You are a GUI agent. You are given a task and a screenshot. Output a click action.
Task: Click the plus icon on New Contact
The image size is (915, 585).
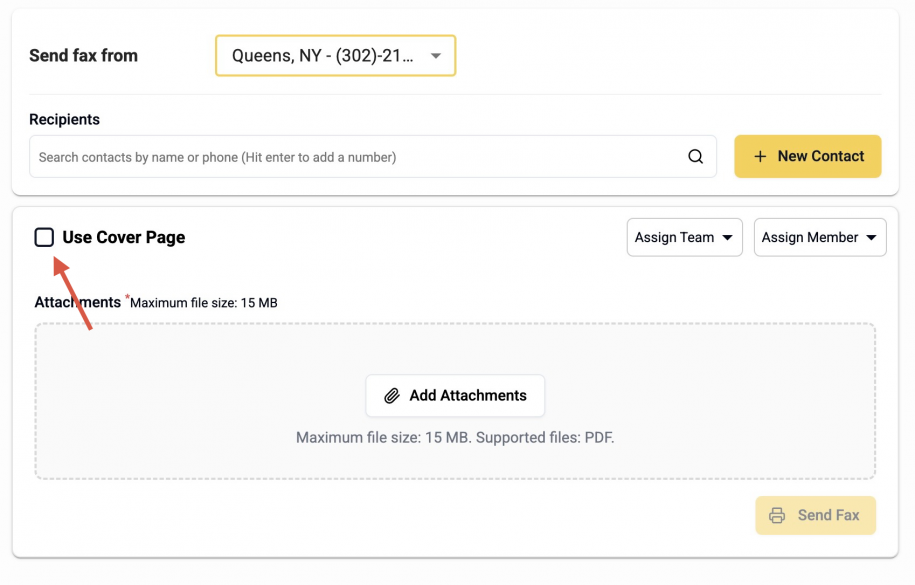(760, 157)
